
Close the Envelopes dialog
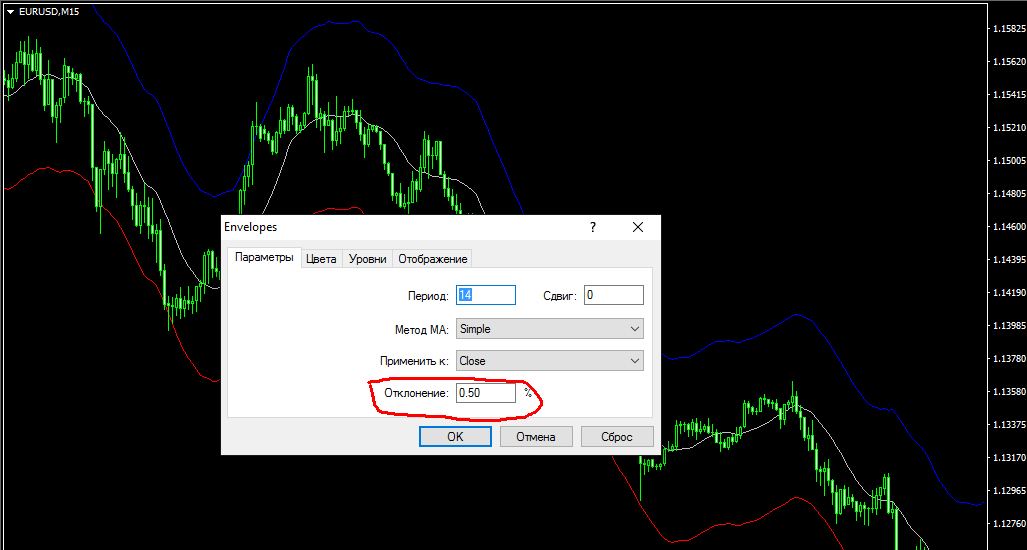[638, 227]
